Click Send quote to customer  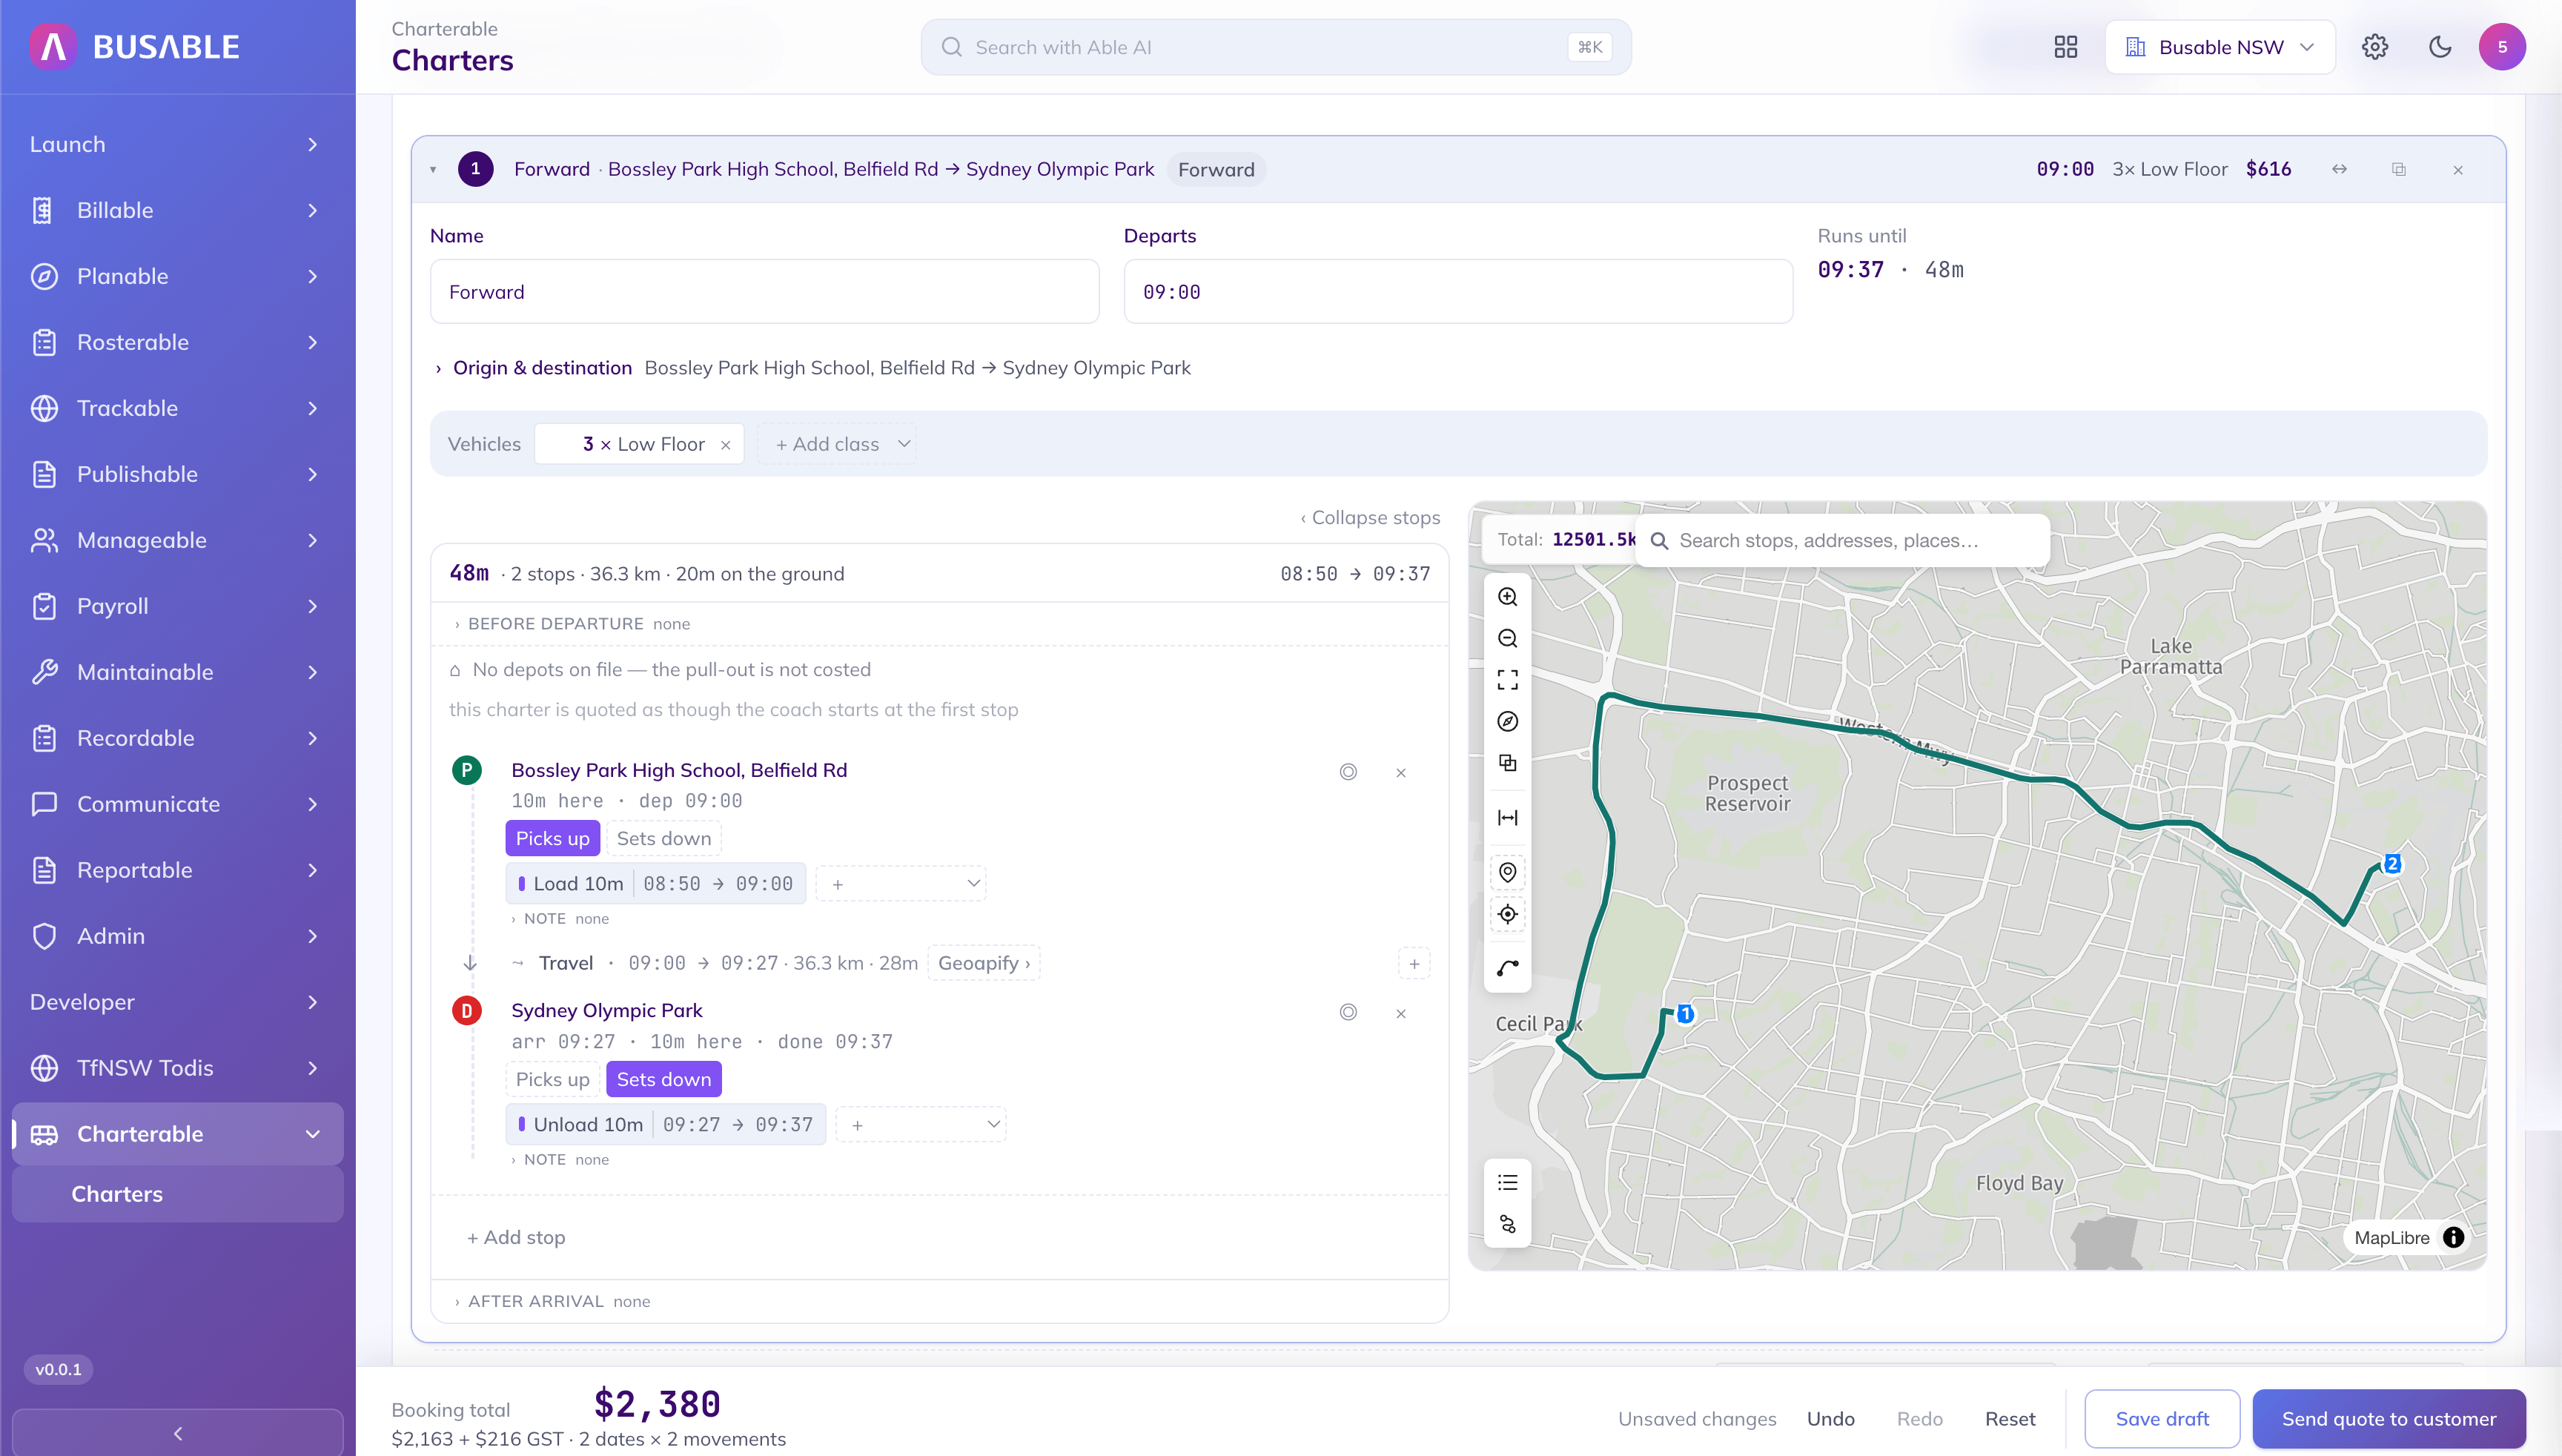[x=2389, y=1418]
